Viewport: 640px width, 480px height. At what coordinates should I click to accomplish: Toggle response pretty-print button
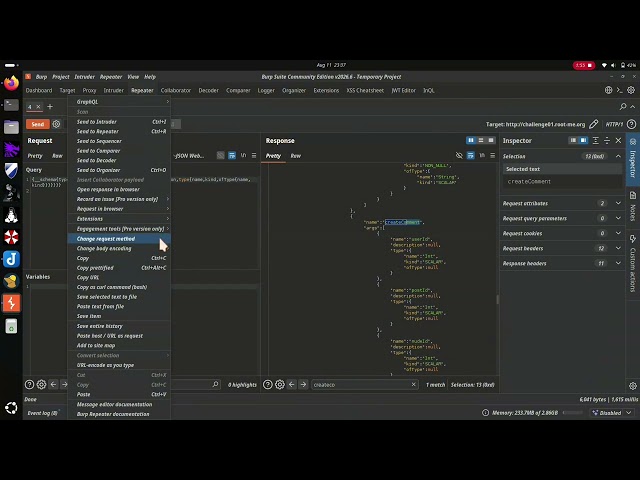coord(471,156)
